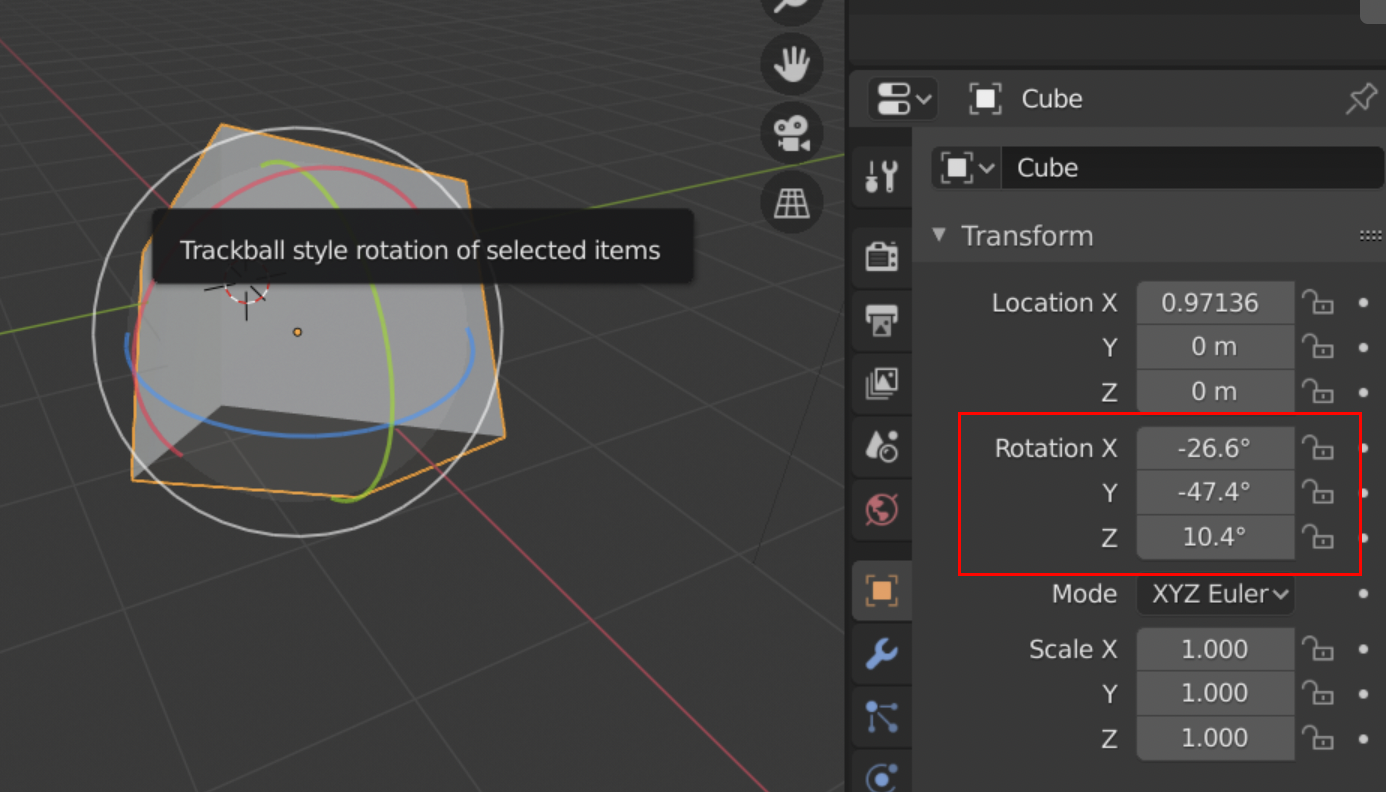Click animate dot for Location Y
The height and width of the screenshot is (792, 1386).
[x=1363, y=346]
